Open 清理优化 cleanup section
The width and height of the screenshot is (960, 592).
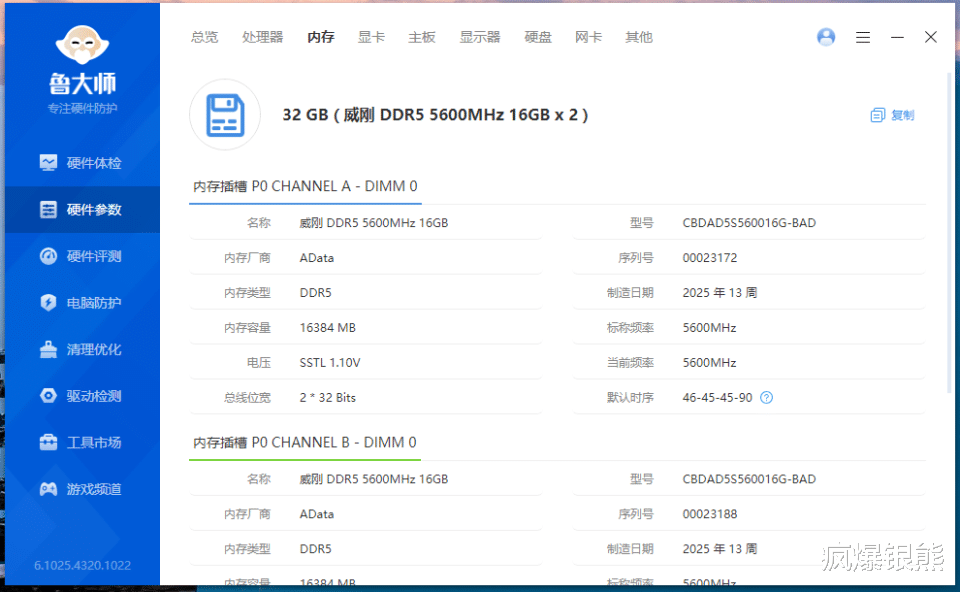pos(82,349)
